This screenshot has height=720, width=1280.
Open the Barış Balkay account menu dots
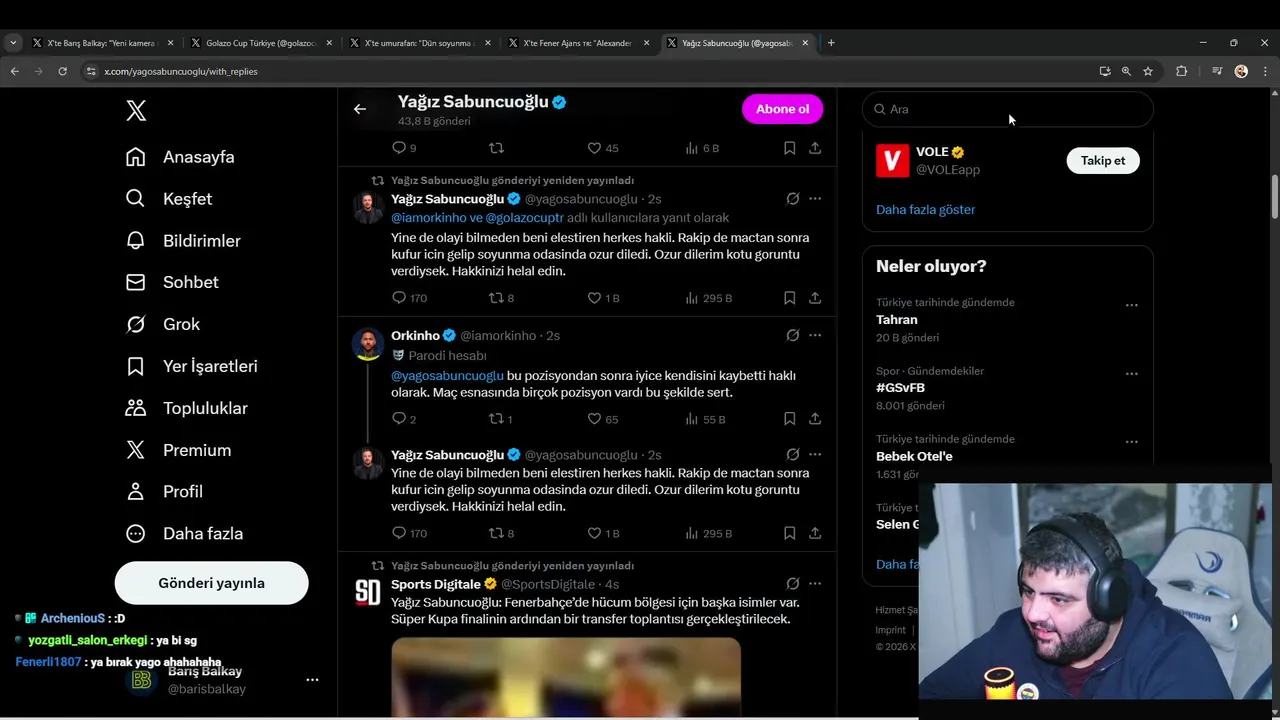click(x=312, y=680)
